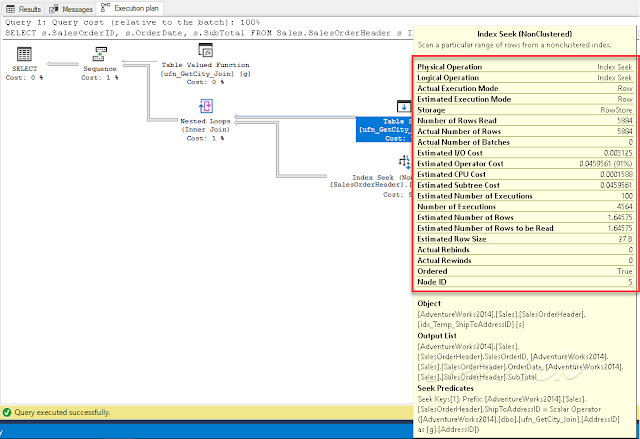
Task: Click the query cost header text line
Action: (133, 22)
